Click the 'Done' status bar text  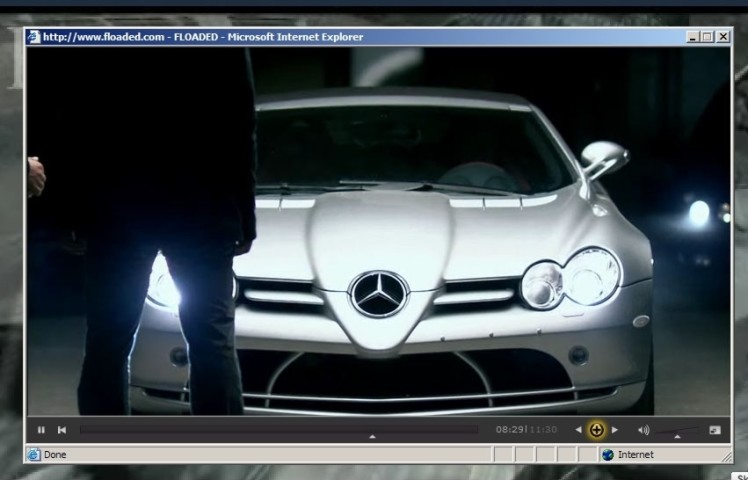point(55,455)
